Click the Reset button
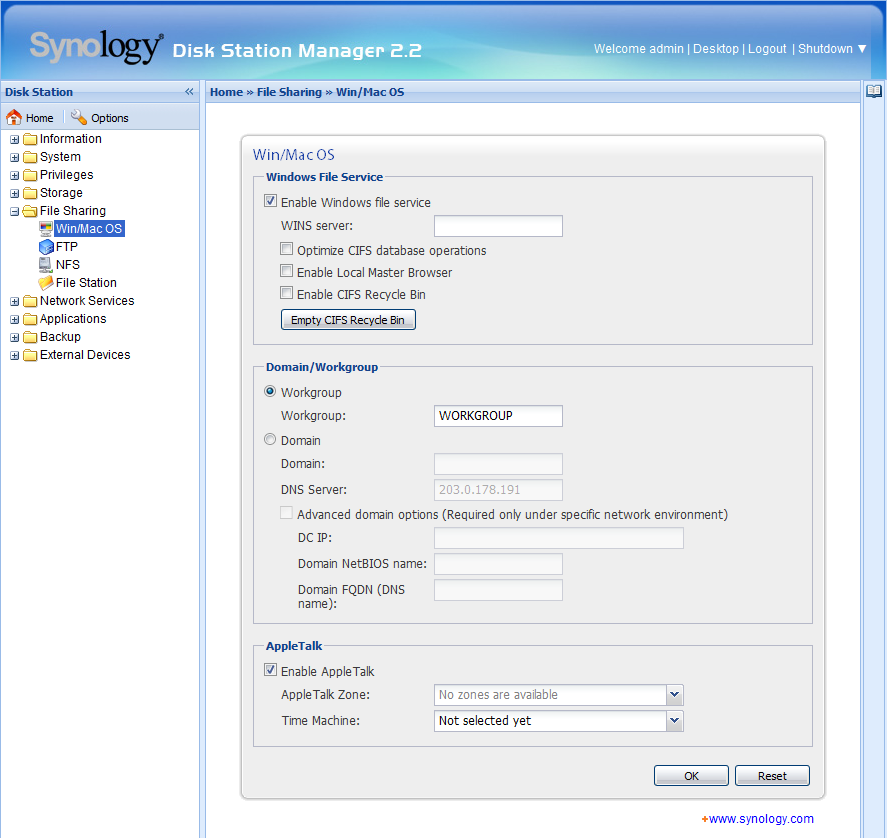 click(772, 776)
